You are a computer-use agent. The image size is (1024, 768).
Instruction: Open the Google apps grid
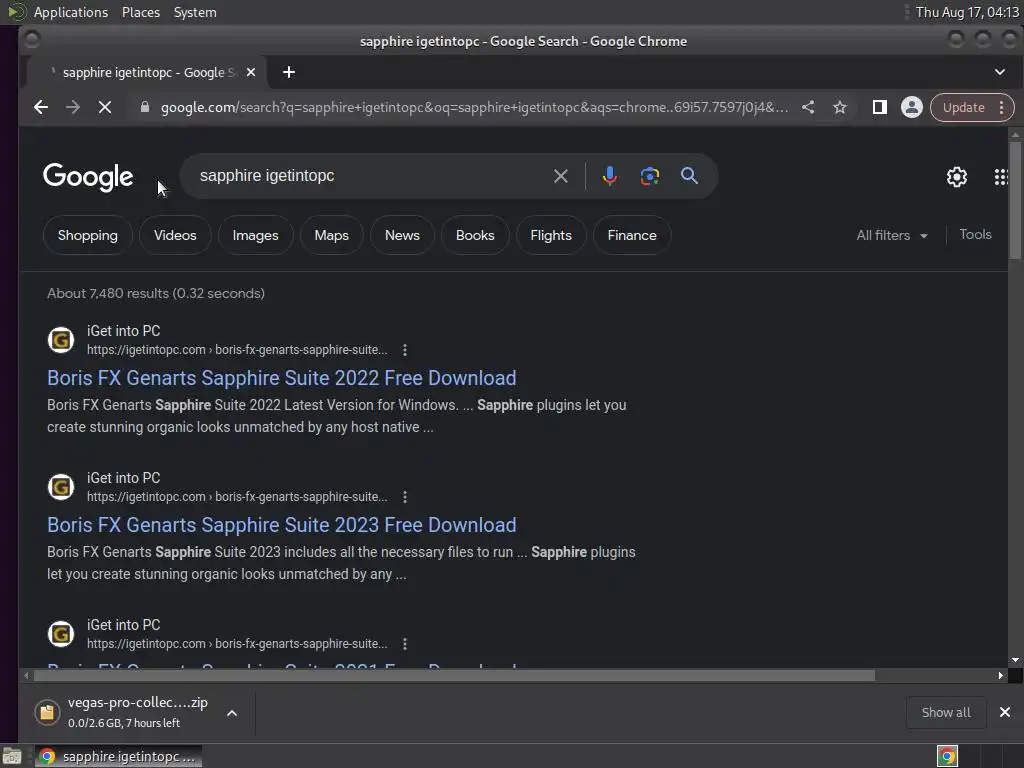point(1000,177)
